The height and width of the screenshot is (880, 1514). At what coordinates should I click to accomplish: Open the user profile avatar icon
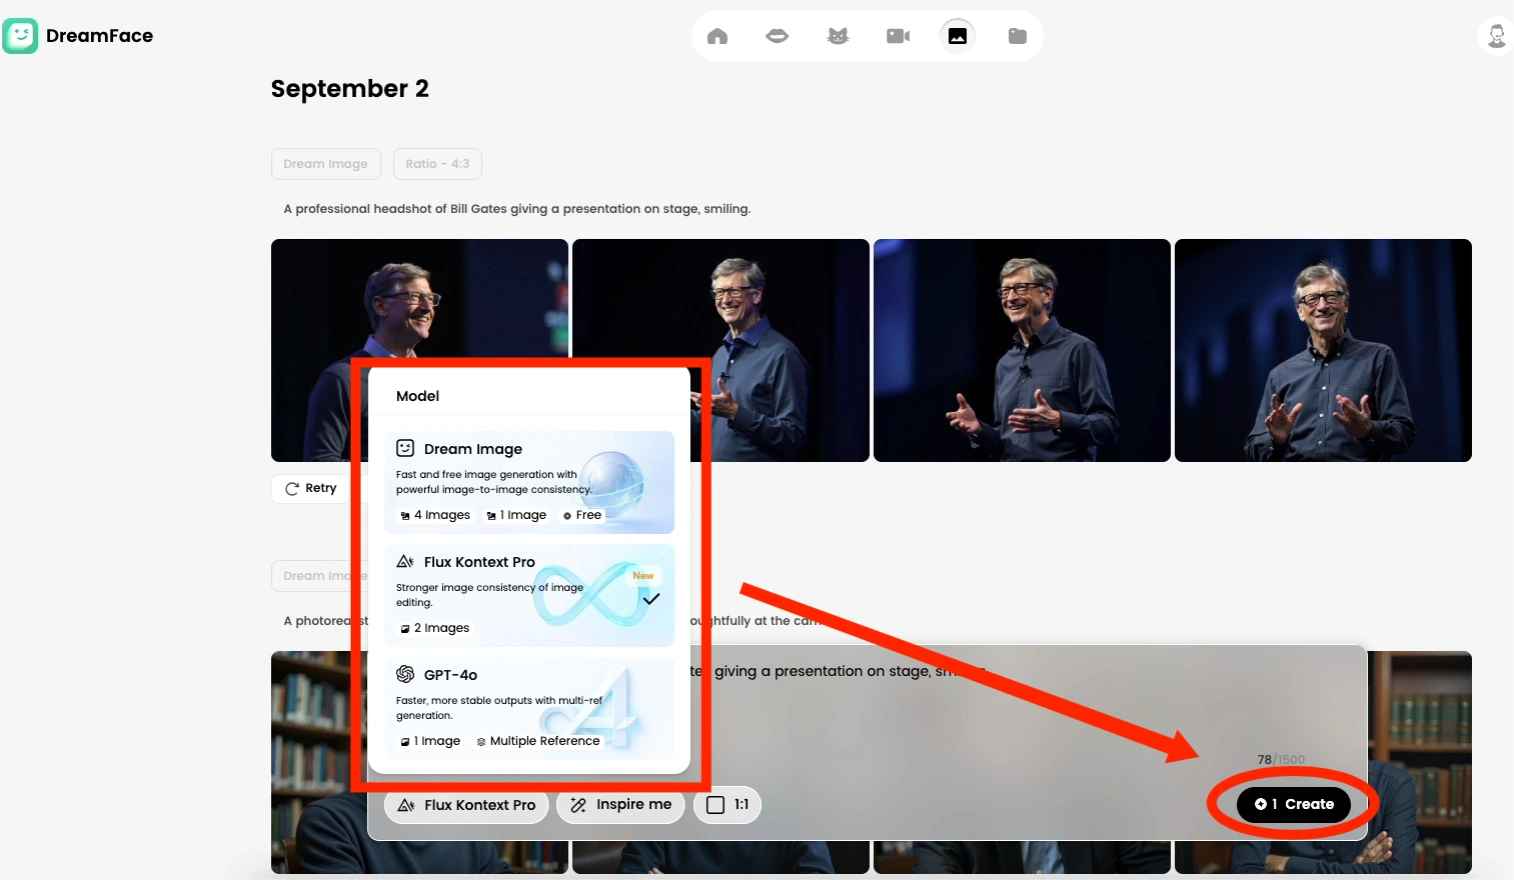pos(1495,35)
